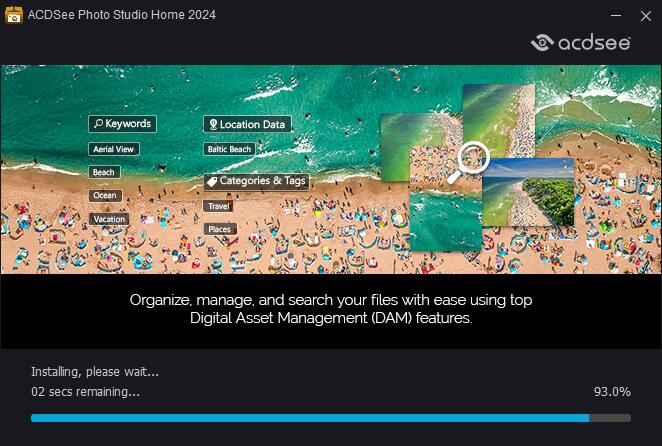
Task: Click the "Installing, please wait..." status text
Action: click(95, 372)
